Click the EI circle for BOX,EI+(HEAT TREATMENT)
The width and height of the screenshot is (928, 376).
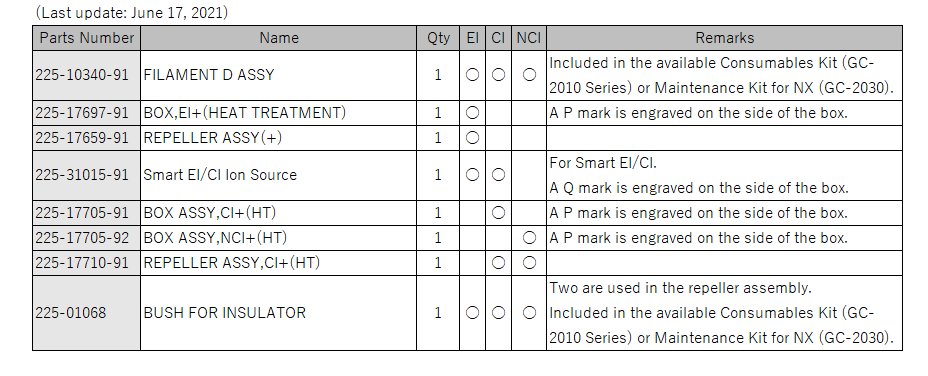tap(472, 113)
